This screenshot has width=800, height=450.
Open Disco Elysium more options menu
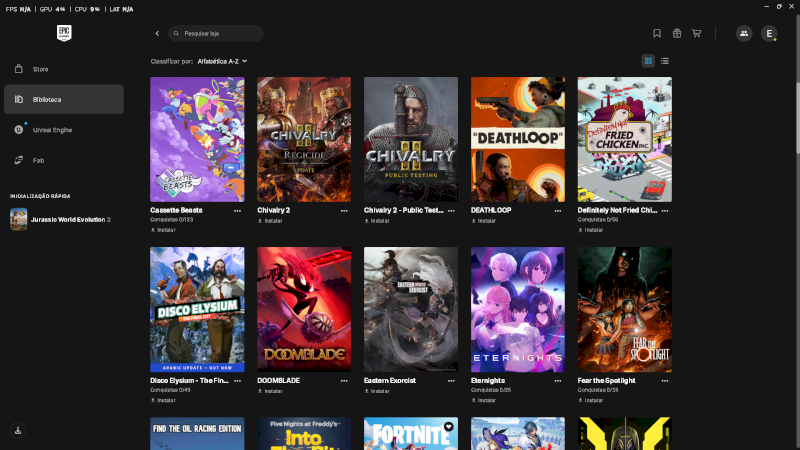[237, 381]
